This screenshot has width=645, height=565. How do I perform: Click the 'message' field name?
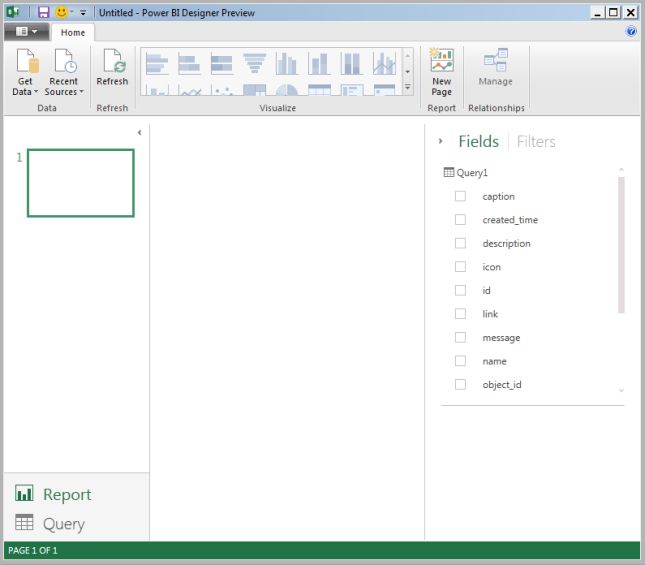click(x=501, y=338)
